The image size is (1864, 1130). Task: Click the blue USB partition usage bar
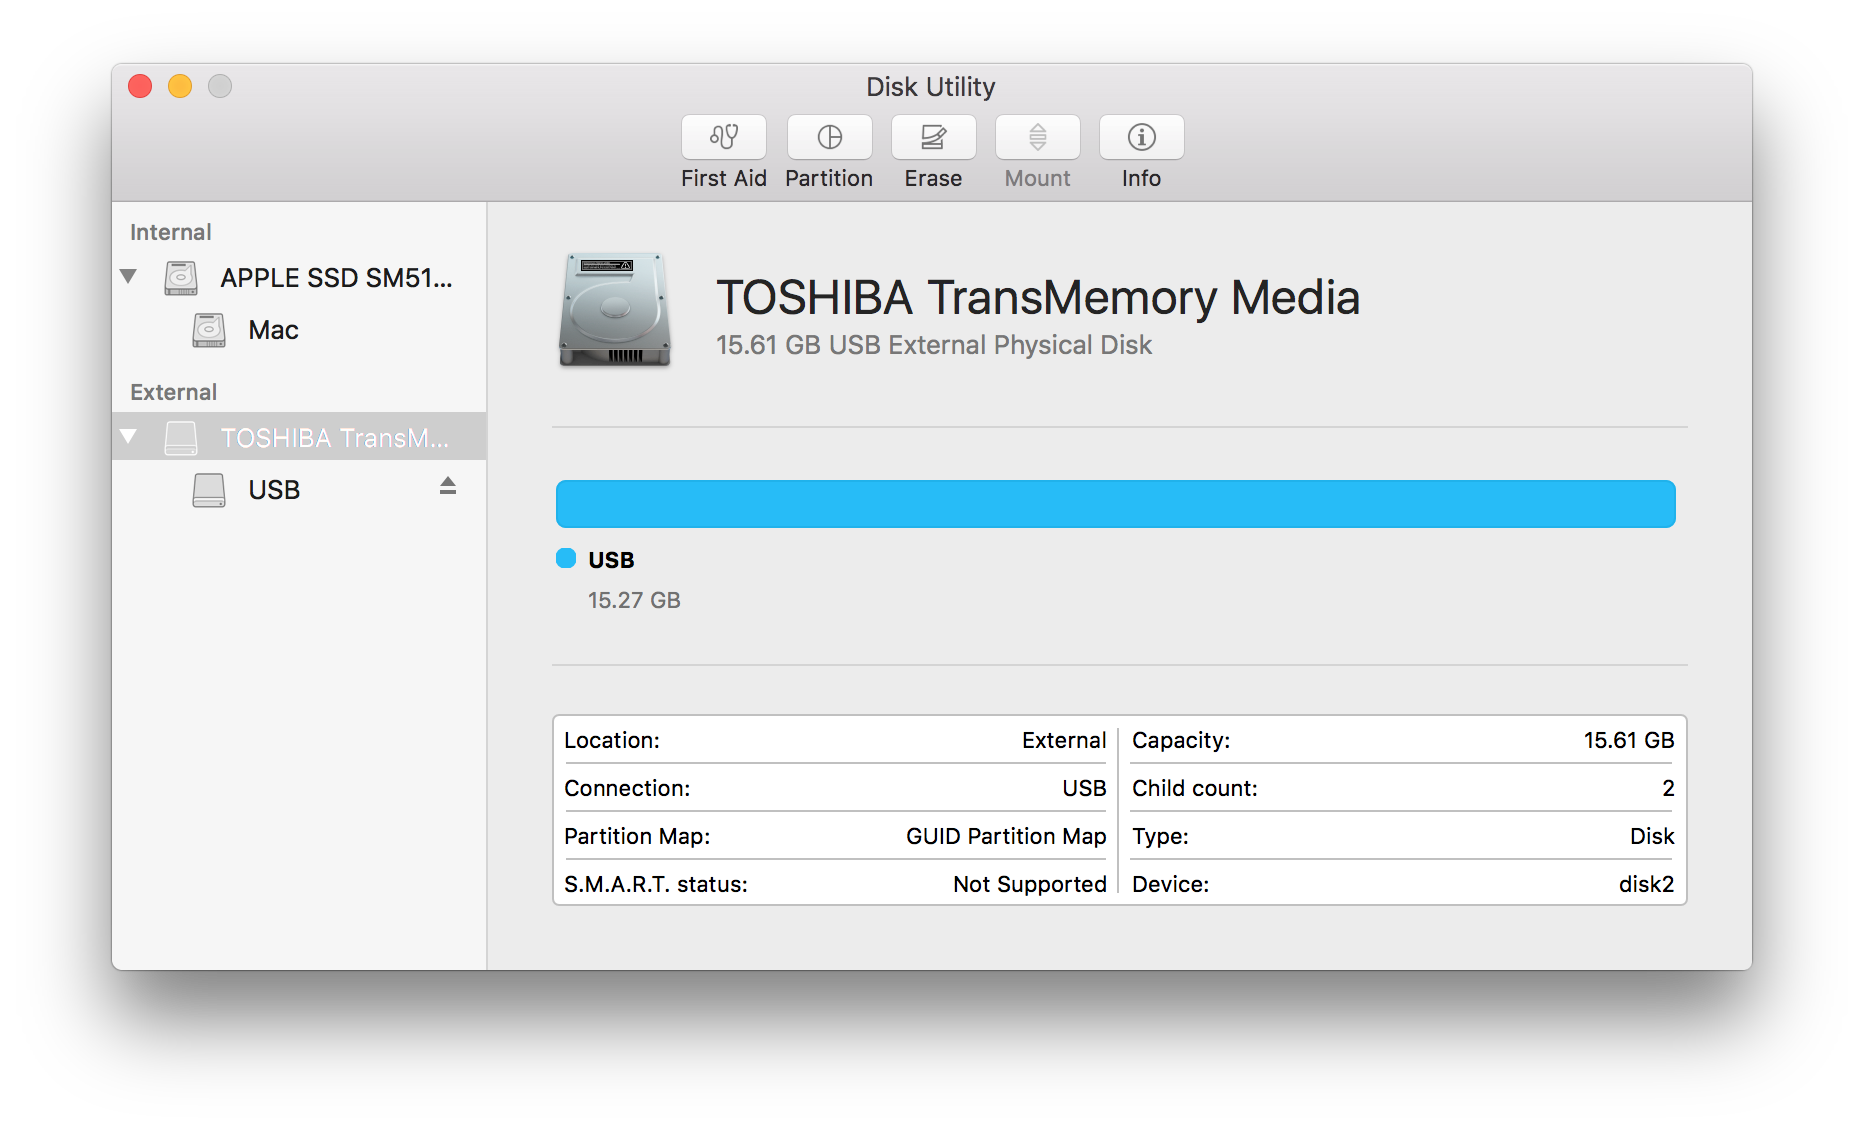[1115, 504]
